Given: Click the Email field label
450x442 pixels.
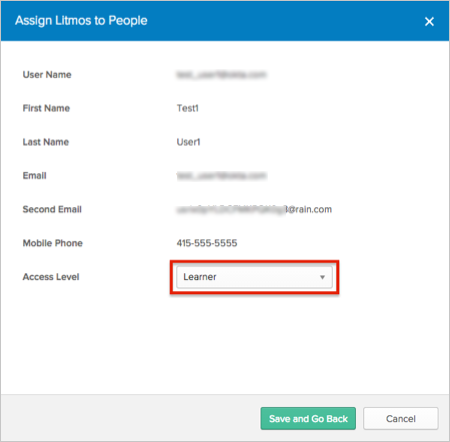Looking at the screenshot, I should click(35, 176).
